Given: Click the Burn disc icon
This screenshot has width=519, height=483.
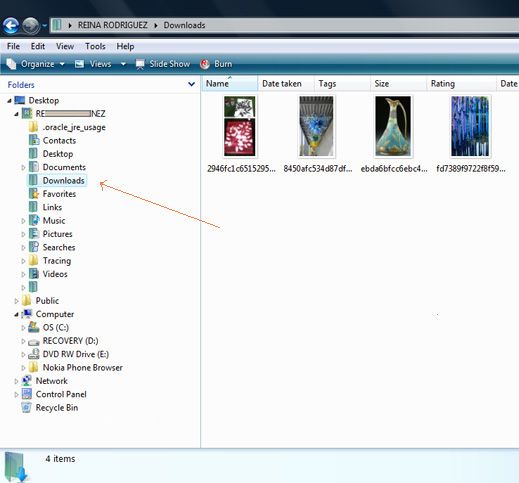Looking at the screenshot, I should click(x=205, y=64).
